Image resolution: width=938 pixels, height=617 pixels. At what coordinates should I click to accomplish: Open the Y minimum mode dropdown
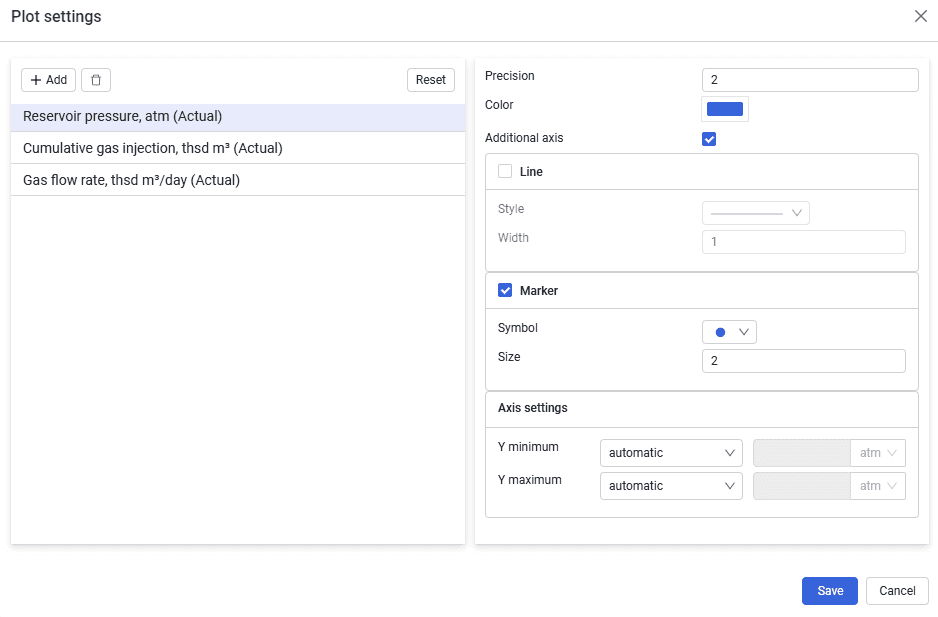tap(671, 453)
